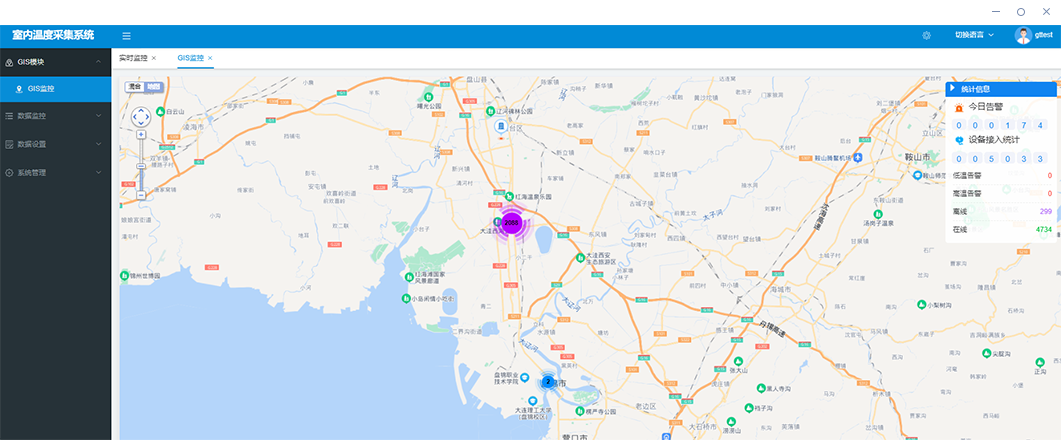The height and width of the screenshot is (440, 1061).
Task: Collapse the 统计信息 statistics panel
Action: (x=953, y=89)
